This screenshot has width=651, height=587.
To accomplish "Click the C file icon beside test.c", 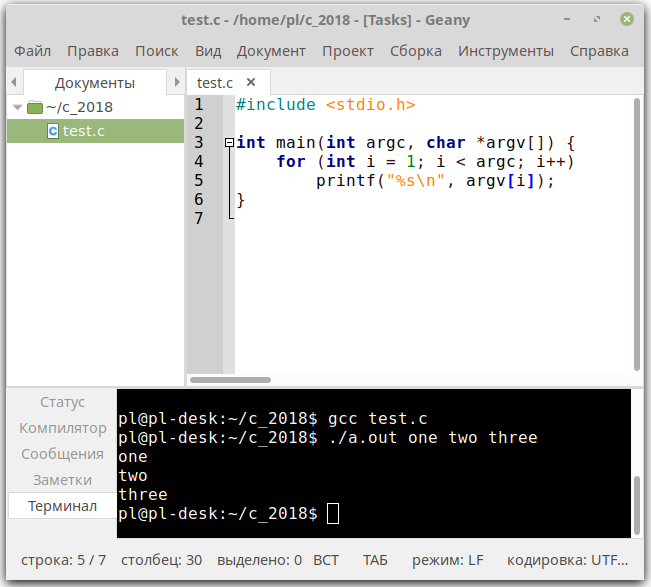I will click(x=53, y=131).
